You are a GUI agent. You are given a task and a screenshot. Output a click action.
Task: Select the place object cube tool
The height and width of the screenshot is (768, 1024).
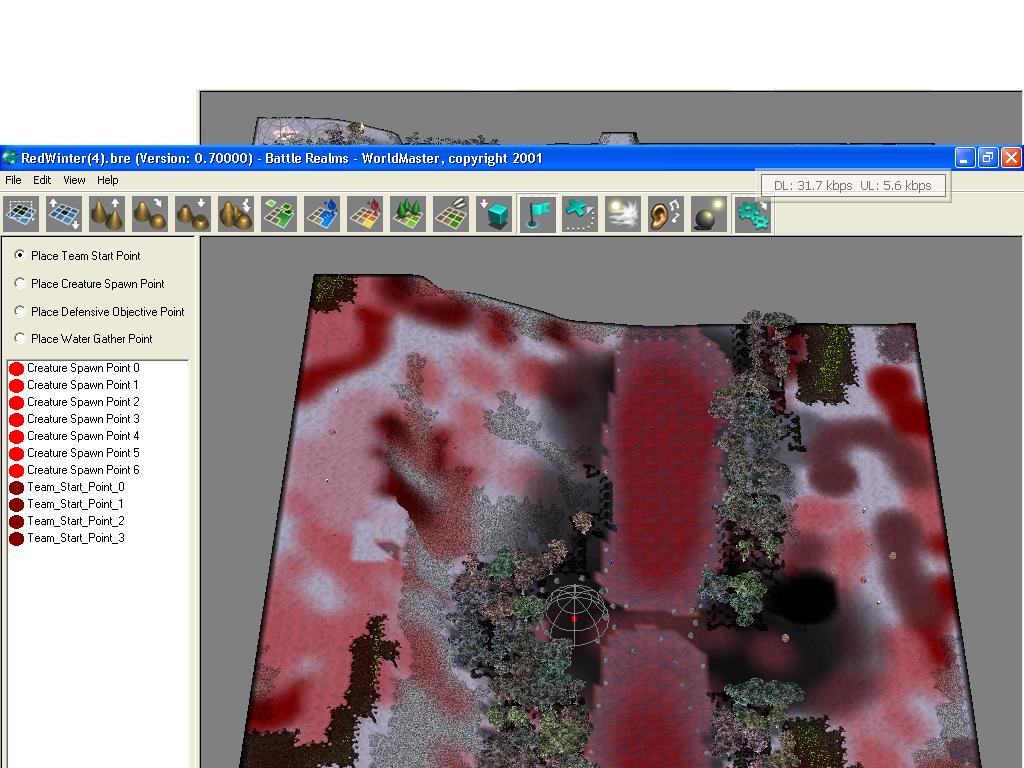click(495, 214)
